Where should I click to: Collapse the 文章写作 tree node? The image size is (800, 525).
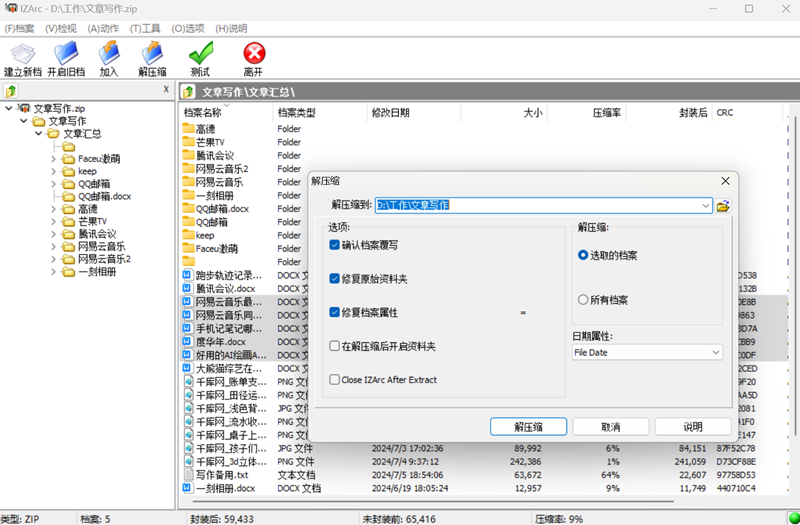23,121
